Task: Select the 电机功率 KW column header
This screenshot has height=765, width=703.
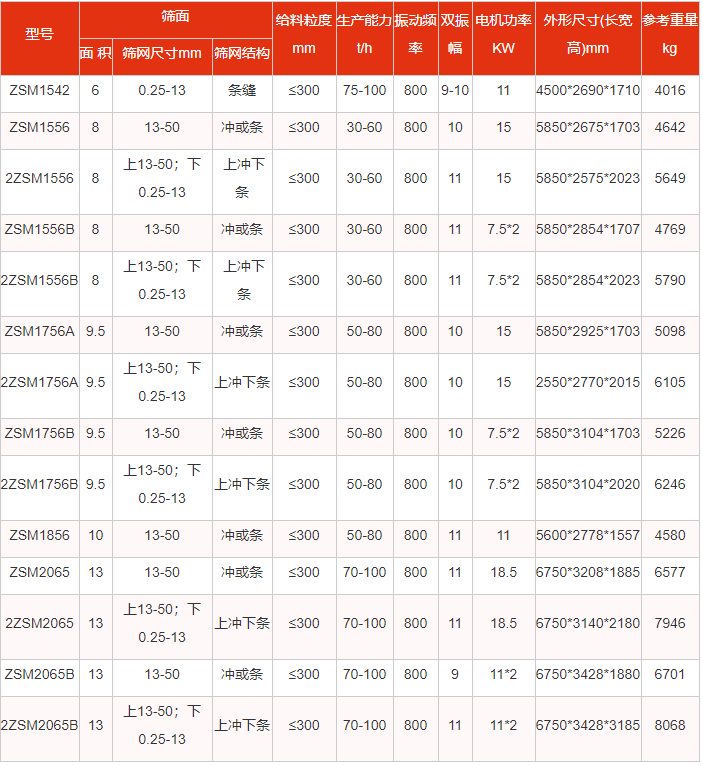Action: [503, 38]
